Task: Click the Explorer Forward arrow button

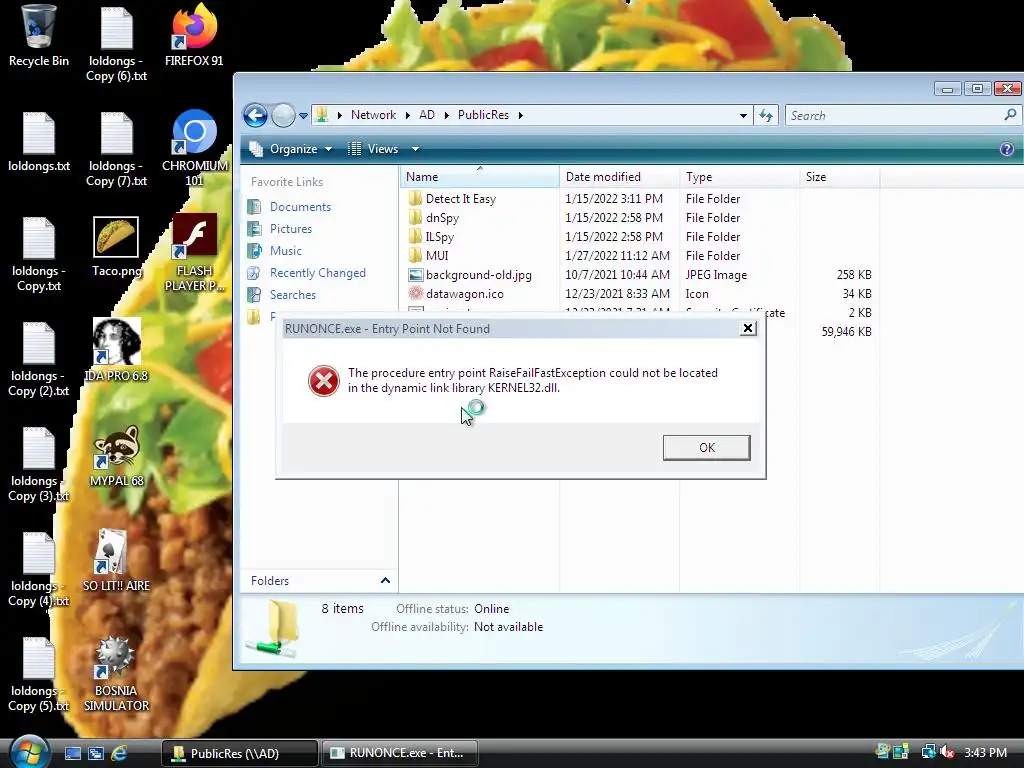Action: [x=283, y=116]
